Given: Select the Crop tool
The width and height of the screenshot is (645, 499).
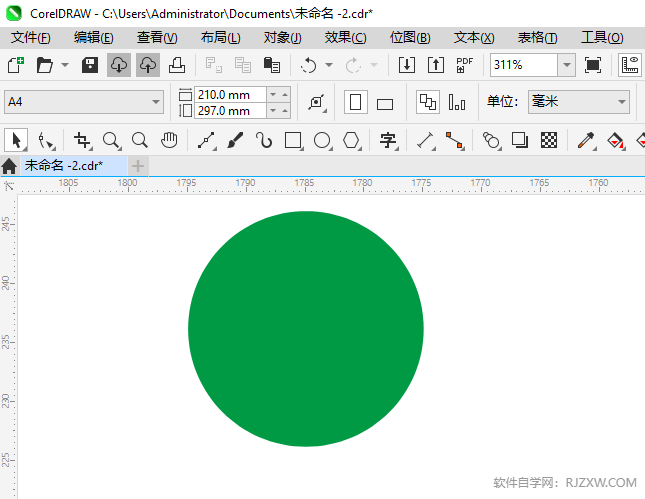Looking at the screenshot, I should tap(82, 140).
